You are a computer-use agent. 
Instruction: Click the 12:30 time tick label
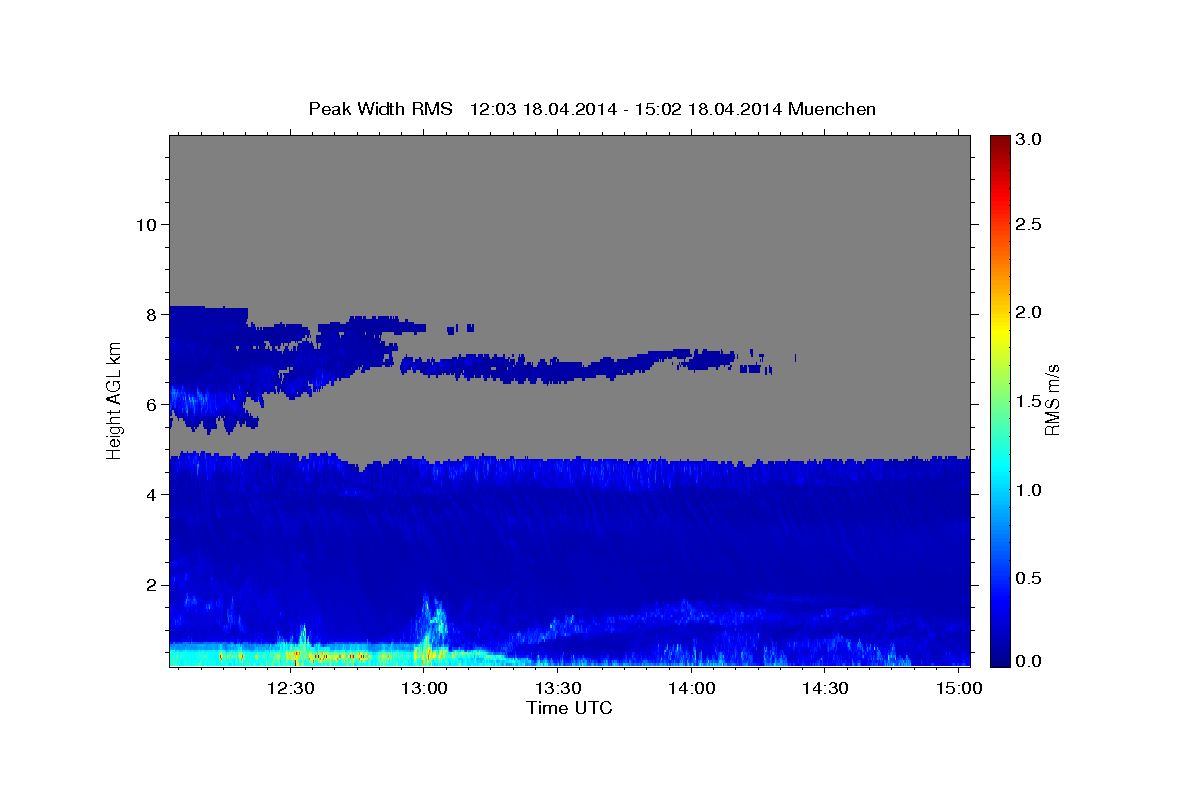click(x=291, y=688)
